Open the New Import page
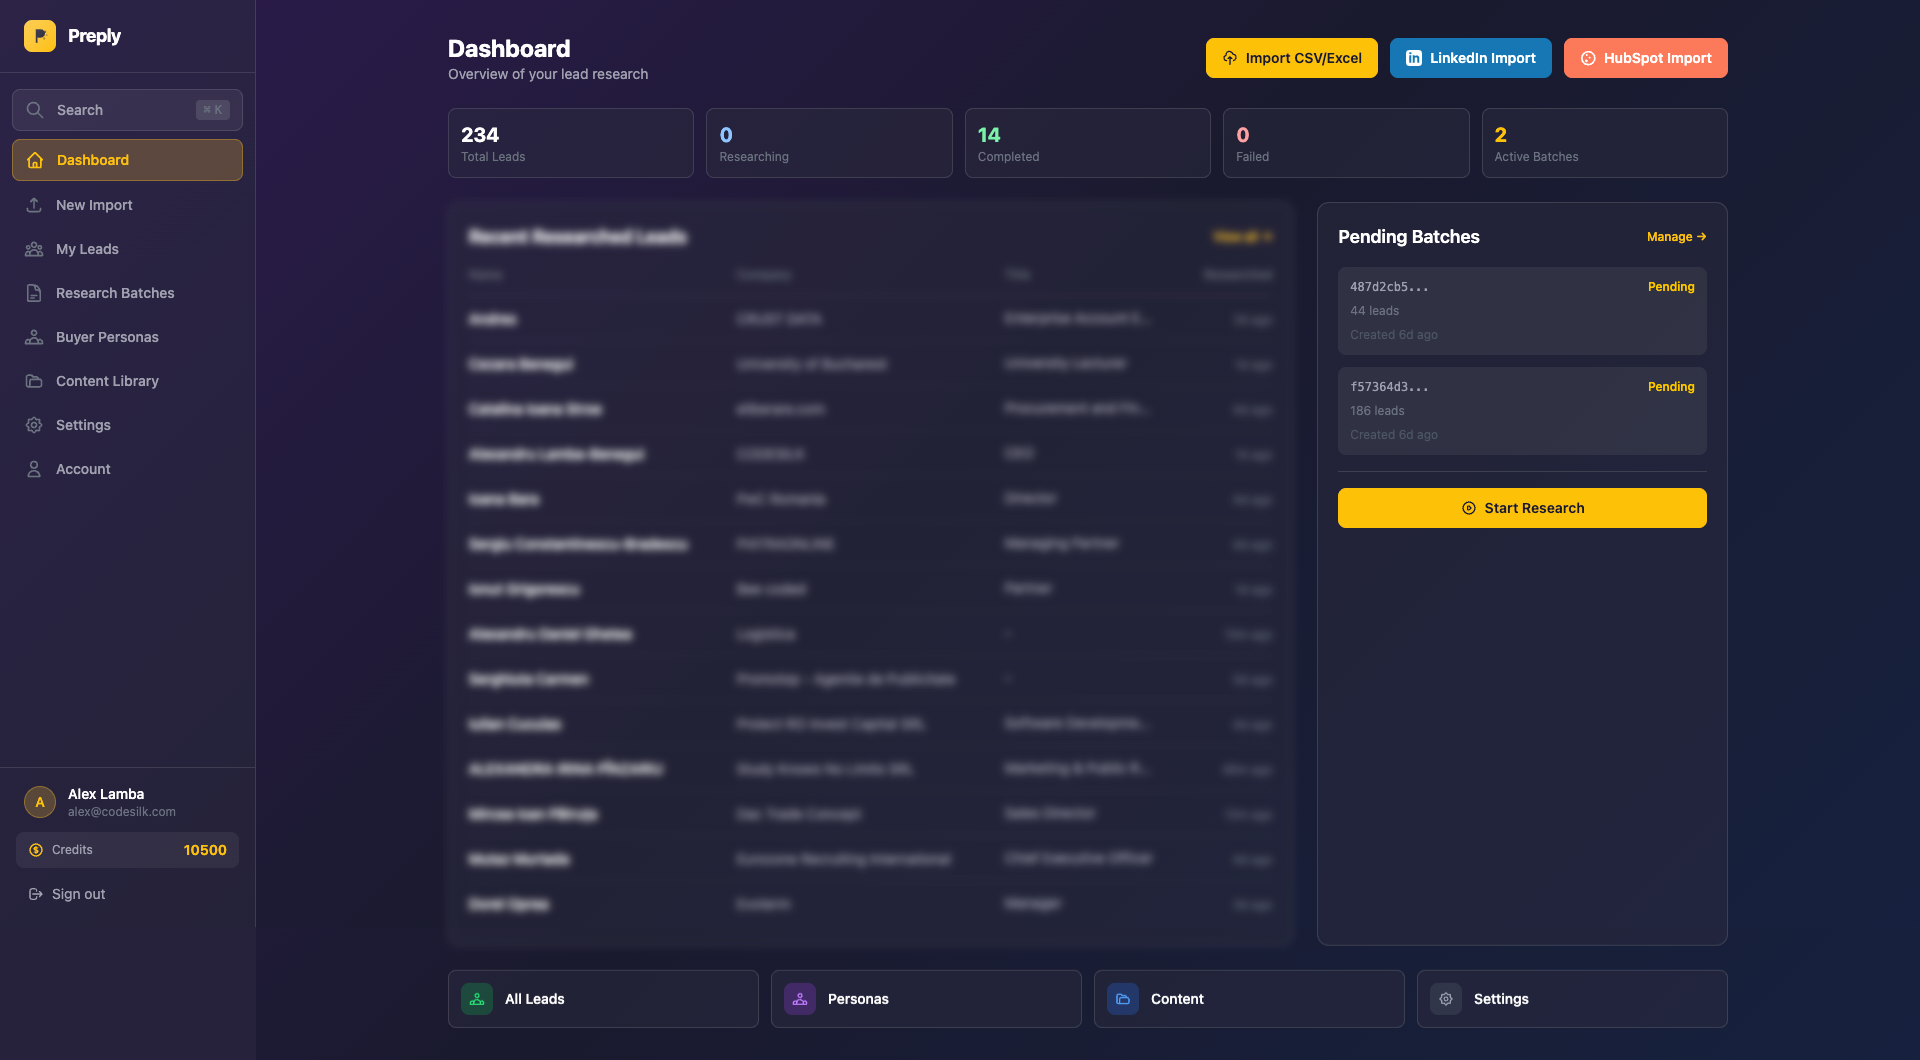The image size is (1920, 1060). click(94, 205)
